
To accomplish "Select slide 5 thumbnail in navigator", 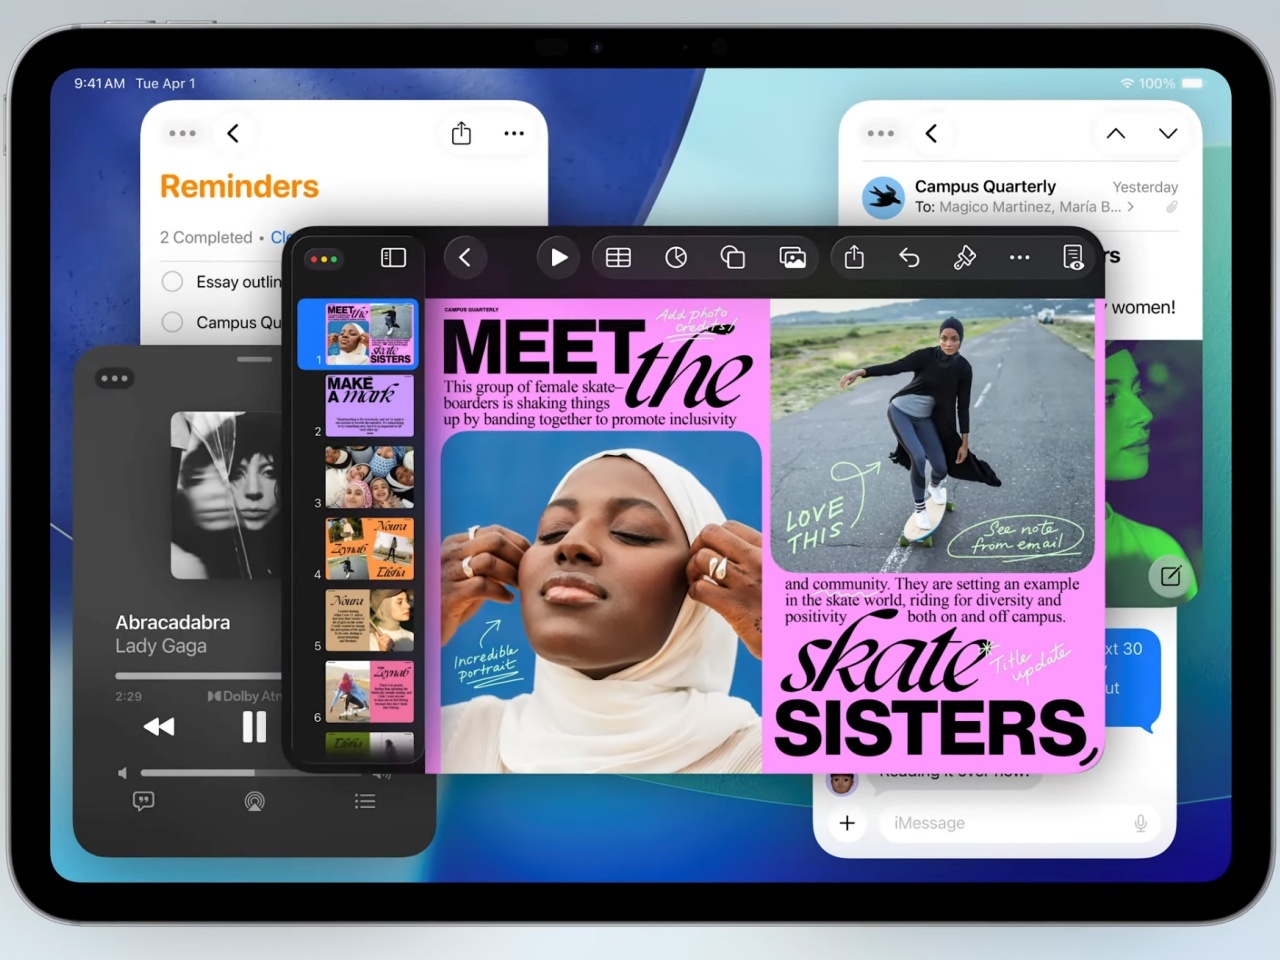I will [x=369, y=620].
